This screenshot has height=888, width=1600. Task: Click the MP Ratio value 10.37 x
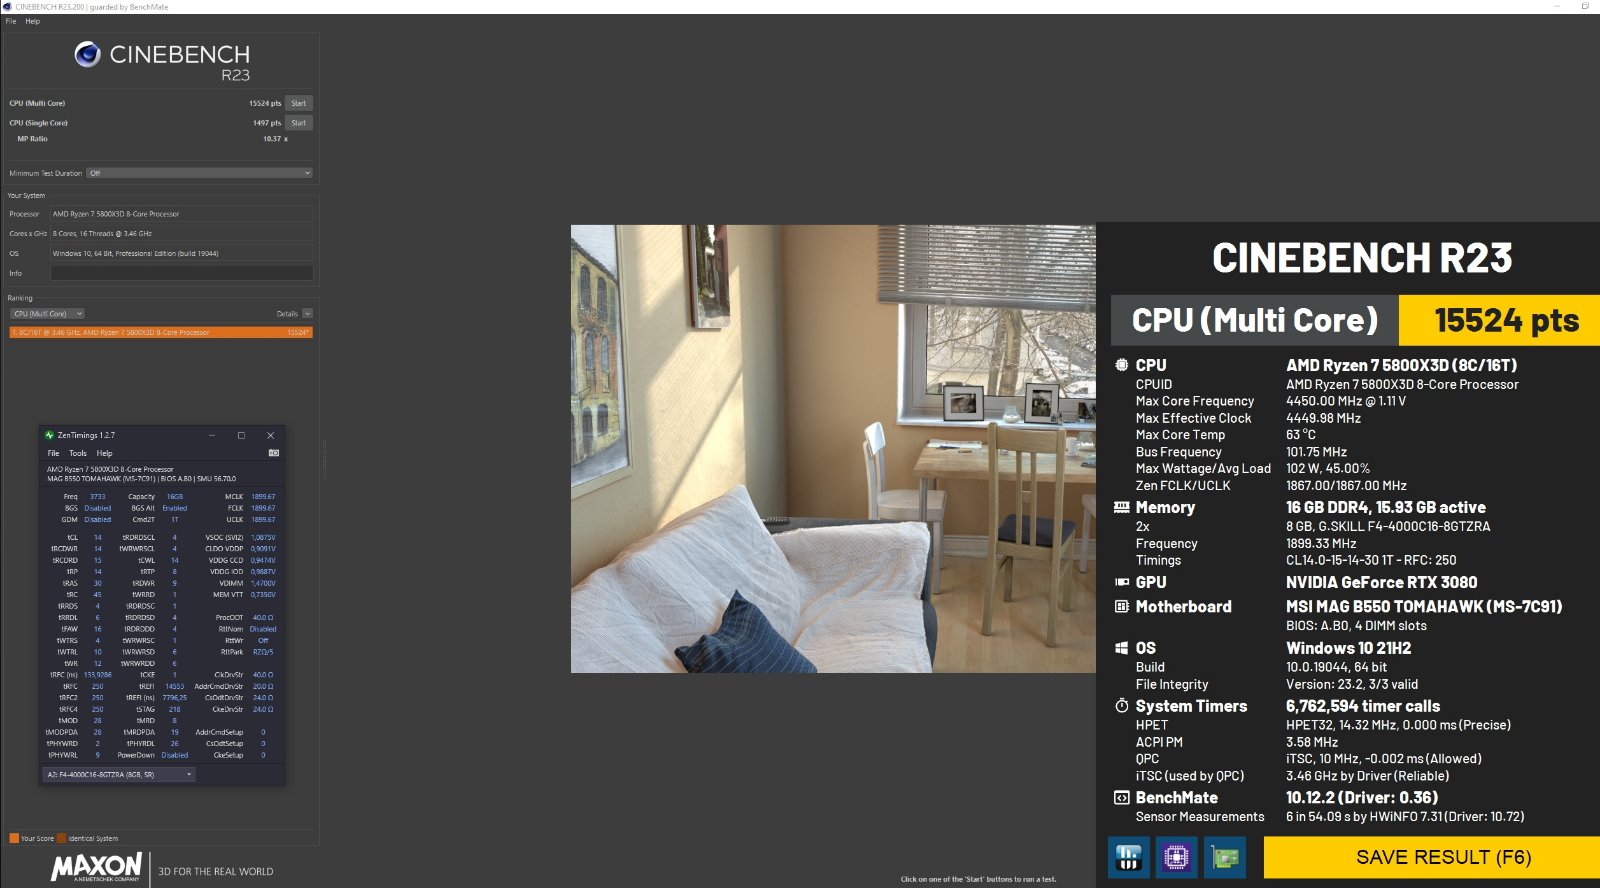click(275, 139)
